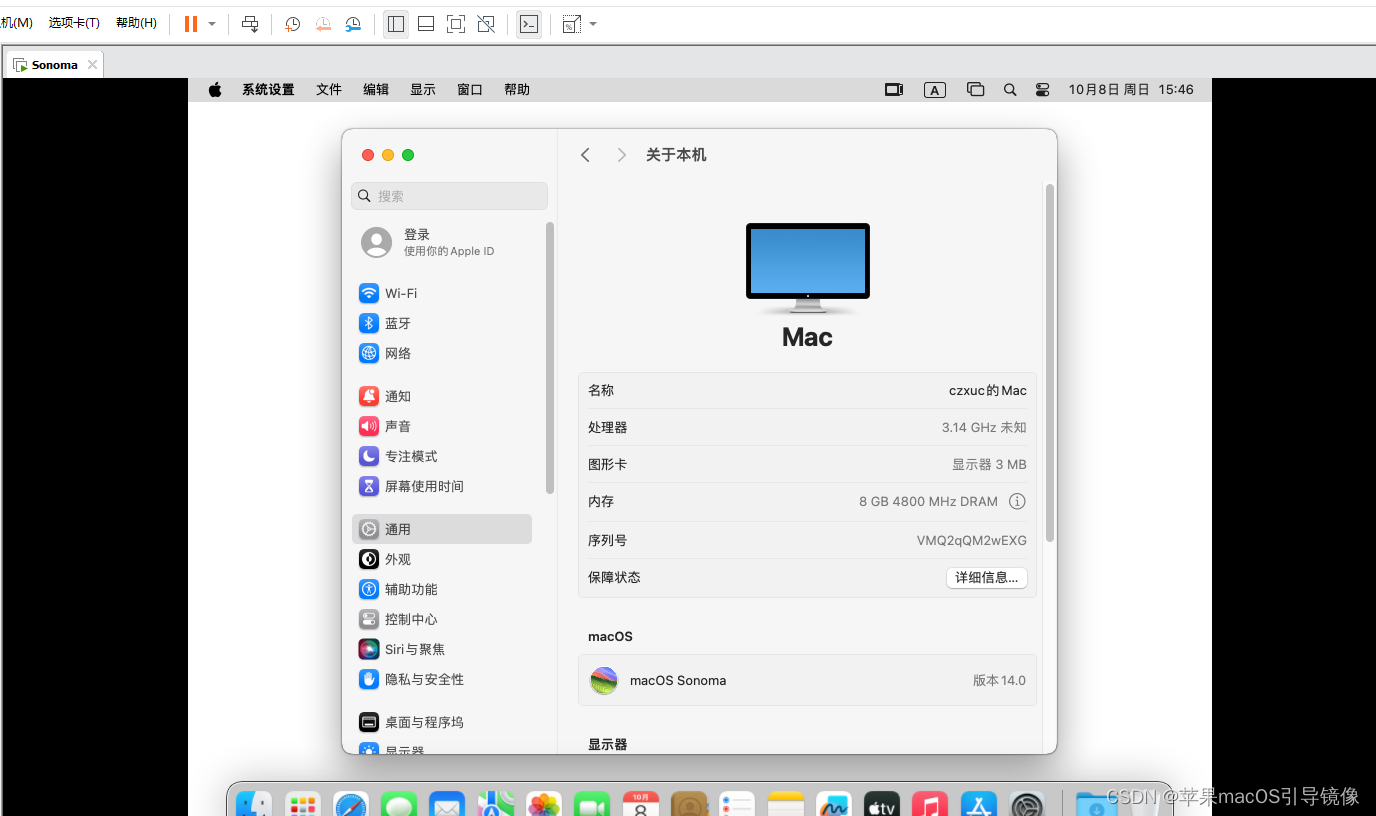
Task: Go forward with the right chevron
Action: point(622,155)
